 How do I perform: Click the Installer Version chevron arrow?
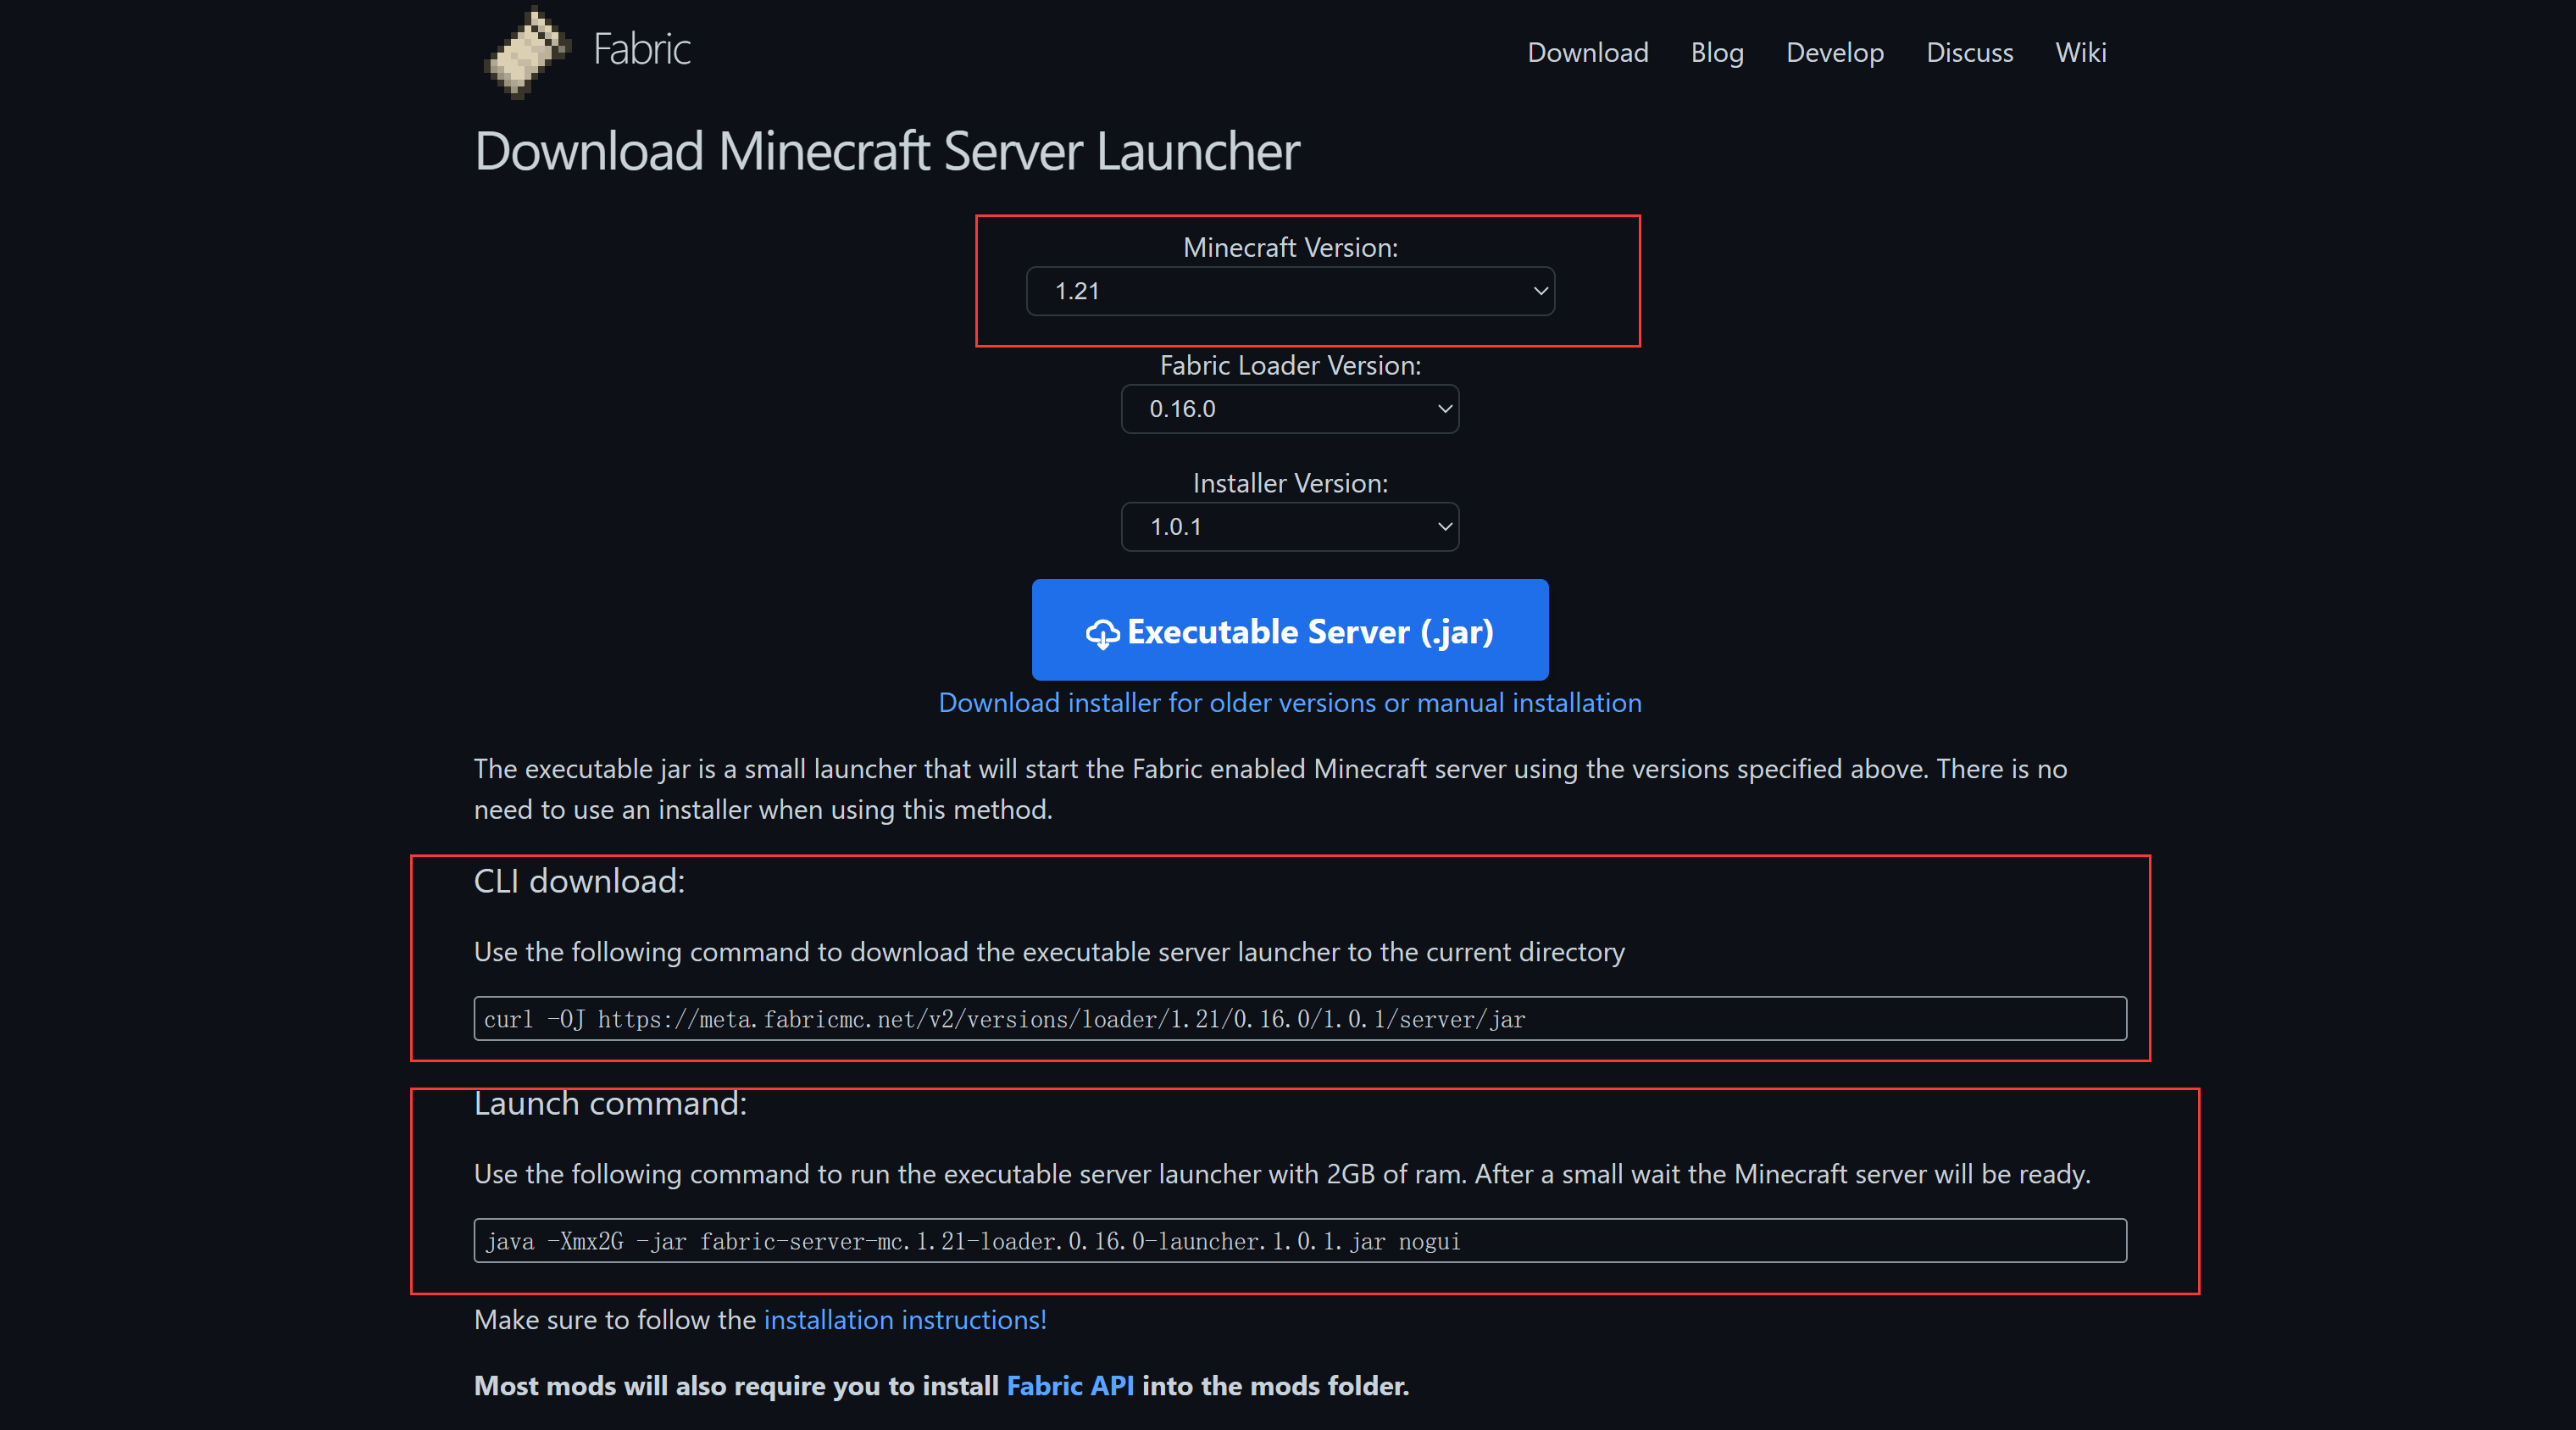point(1444,527)
